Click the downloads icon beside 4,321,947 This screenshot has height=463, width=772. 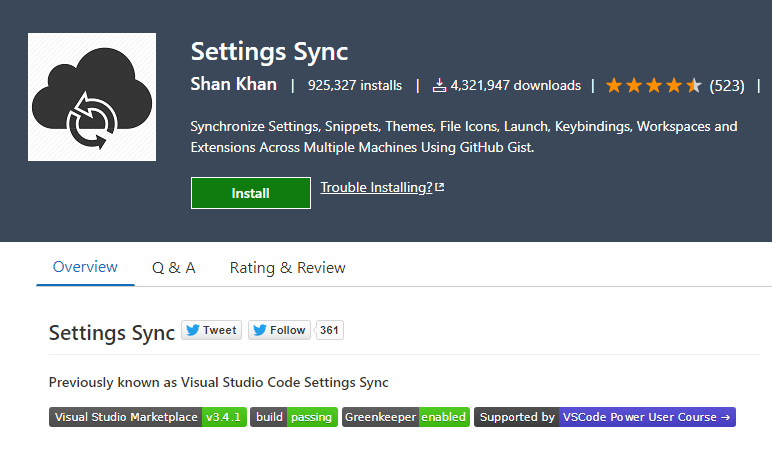click(439, 86)
